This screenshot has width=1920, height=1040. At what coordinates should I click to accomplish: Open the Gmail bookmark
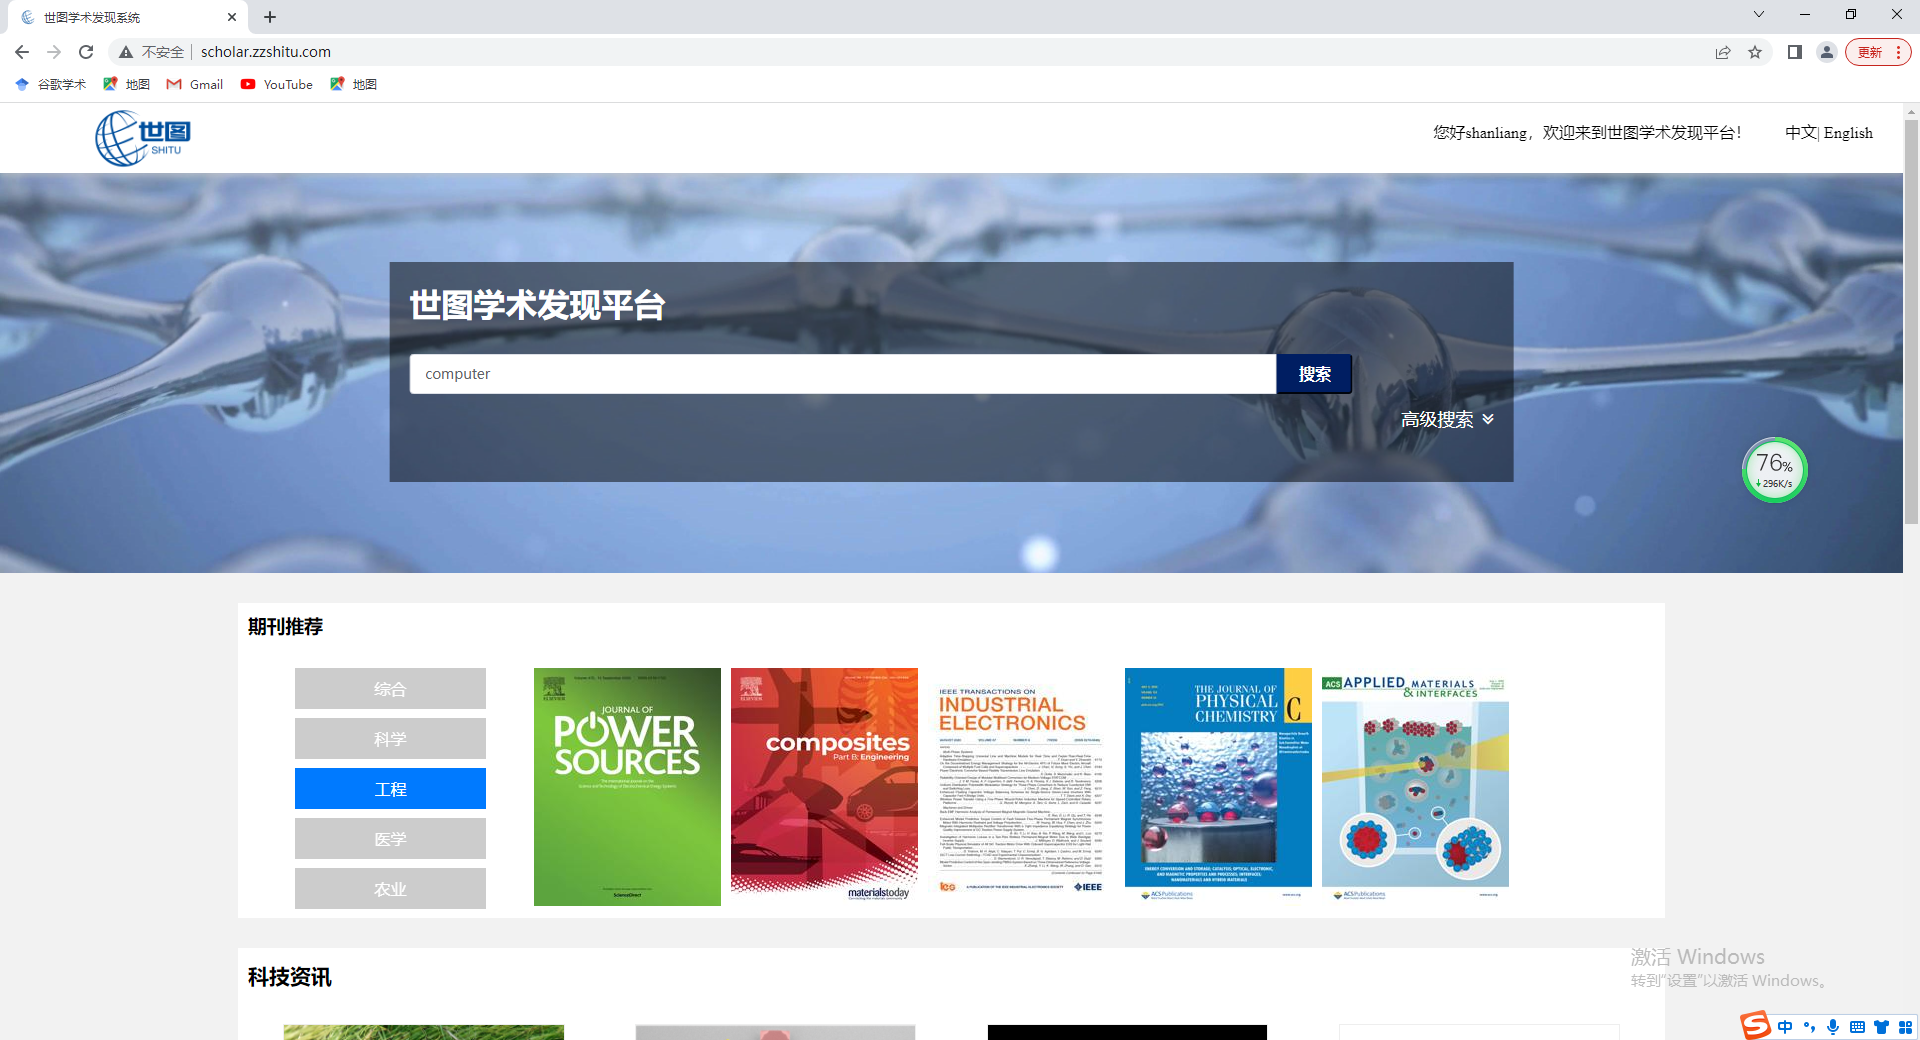tap(195, 84)
